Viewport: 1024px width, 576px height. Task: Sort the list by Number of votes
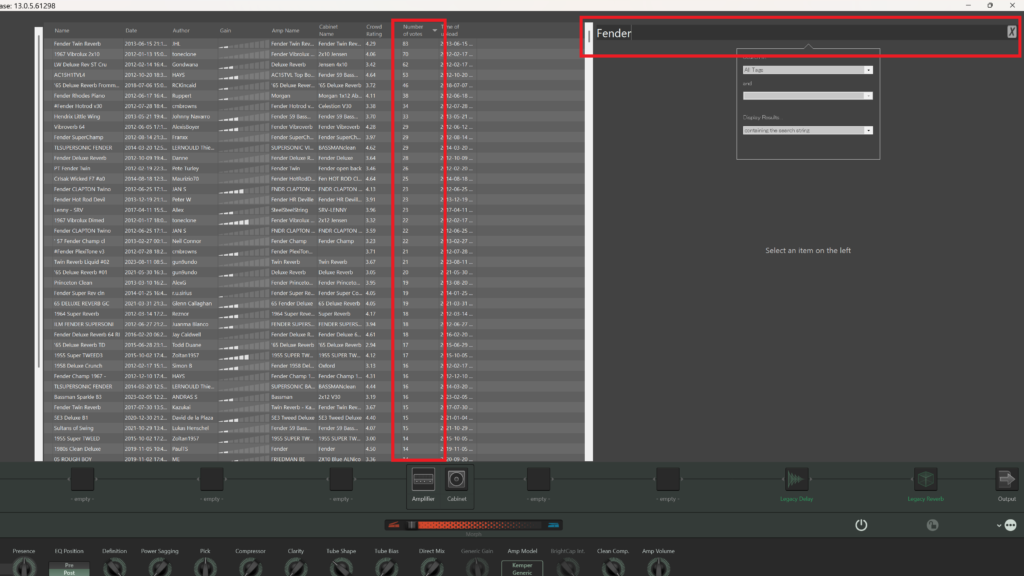pos(414,32)
